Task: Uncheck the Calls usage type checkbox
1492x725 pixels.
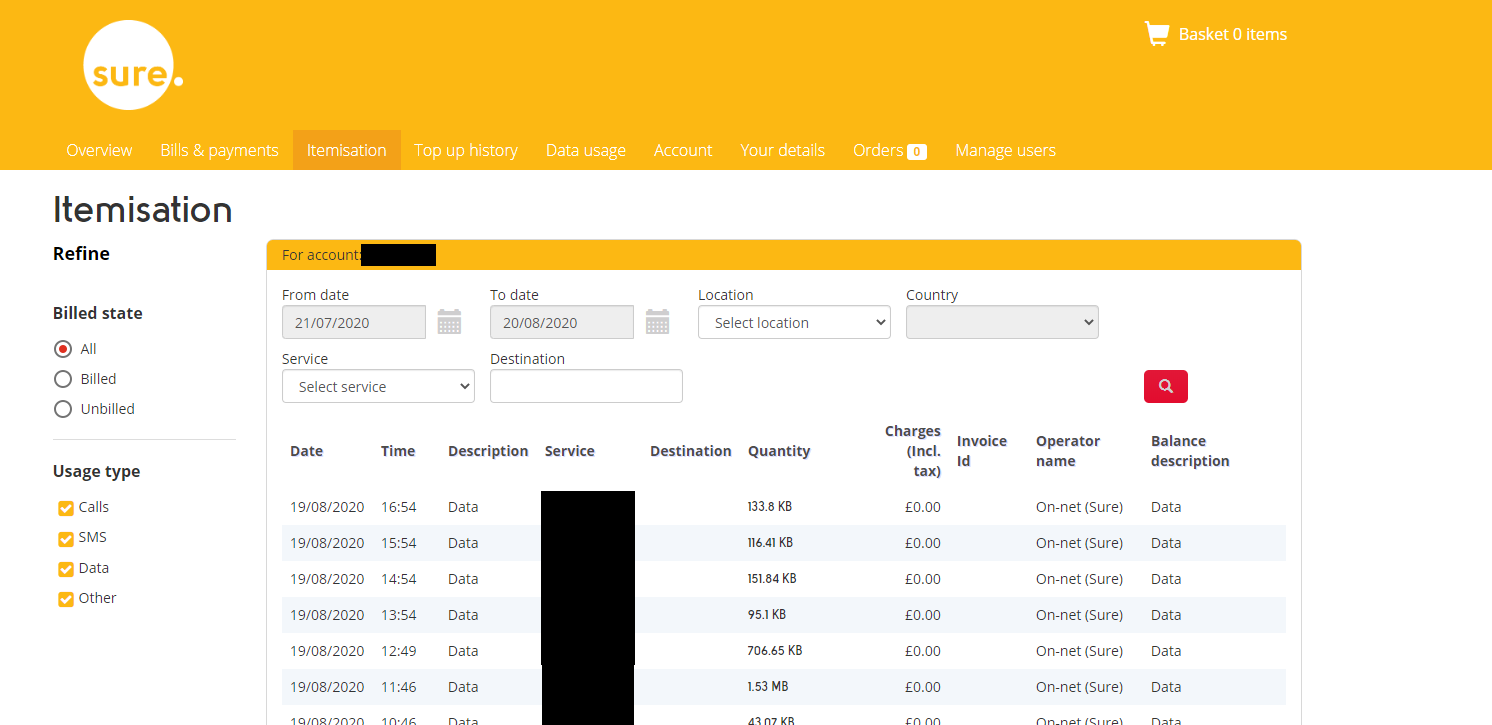Action: [x=66, y=508]
